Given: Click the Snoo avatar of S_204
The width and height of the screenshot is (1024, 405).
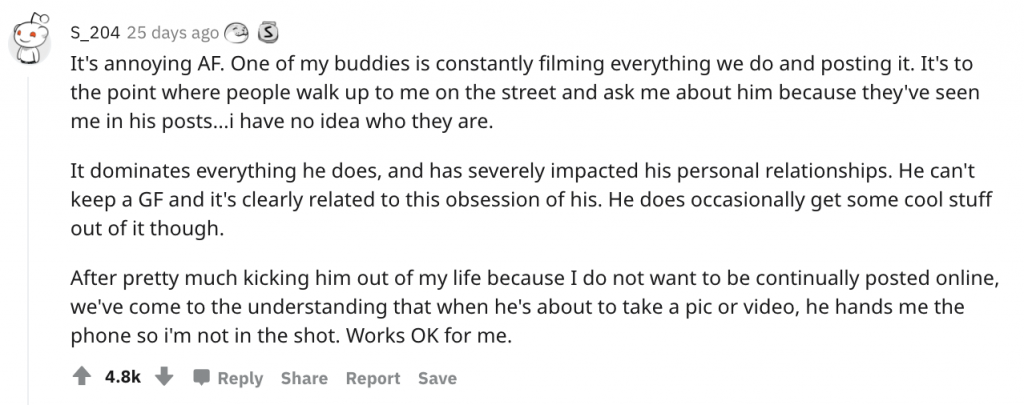Looking at the screenshot, I should pyautogui.click(x=31, y=37).
